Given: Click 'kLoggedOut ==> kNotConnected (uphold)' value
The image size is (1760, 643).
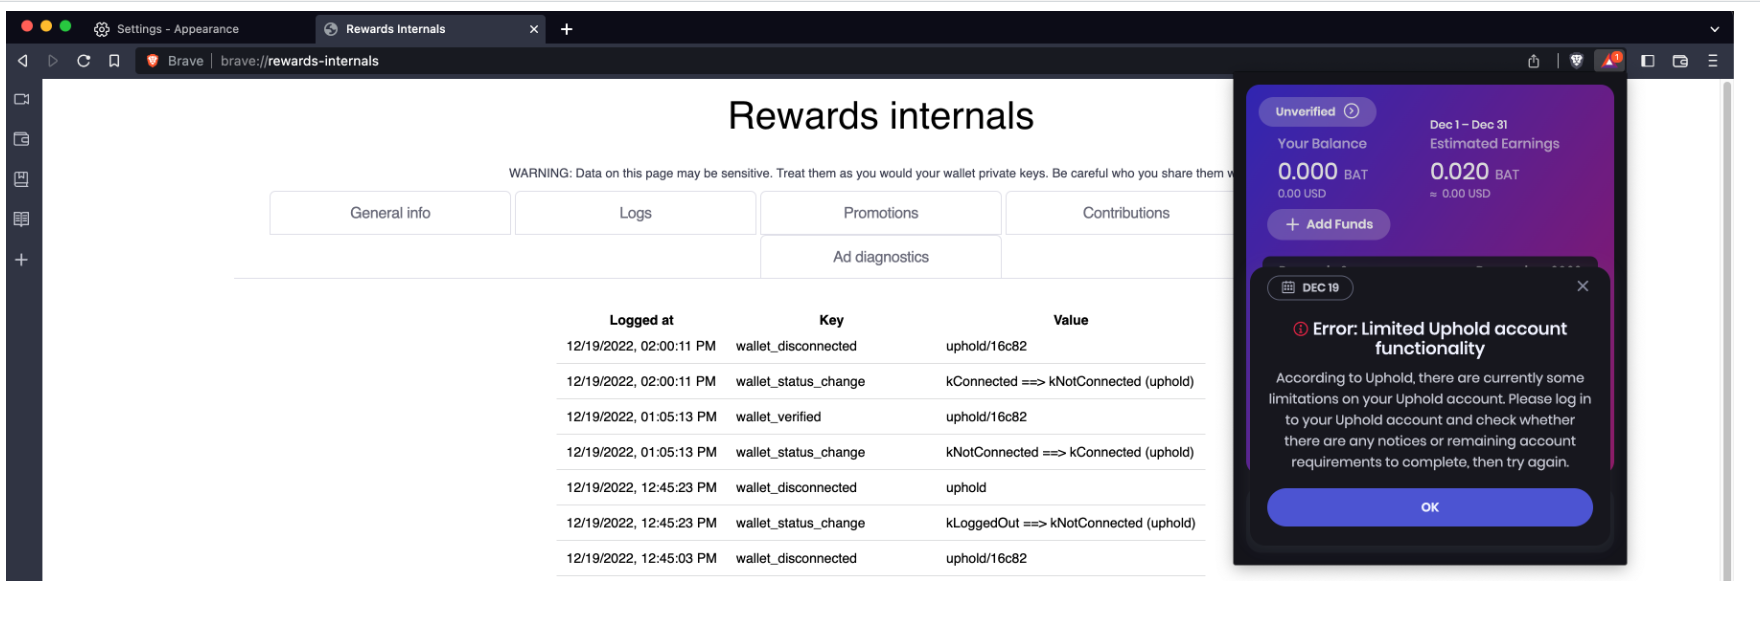Looking at the screenshot, I should (1071, 523).
